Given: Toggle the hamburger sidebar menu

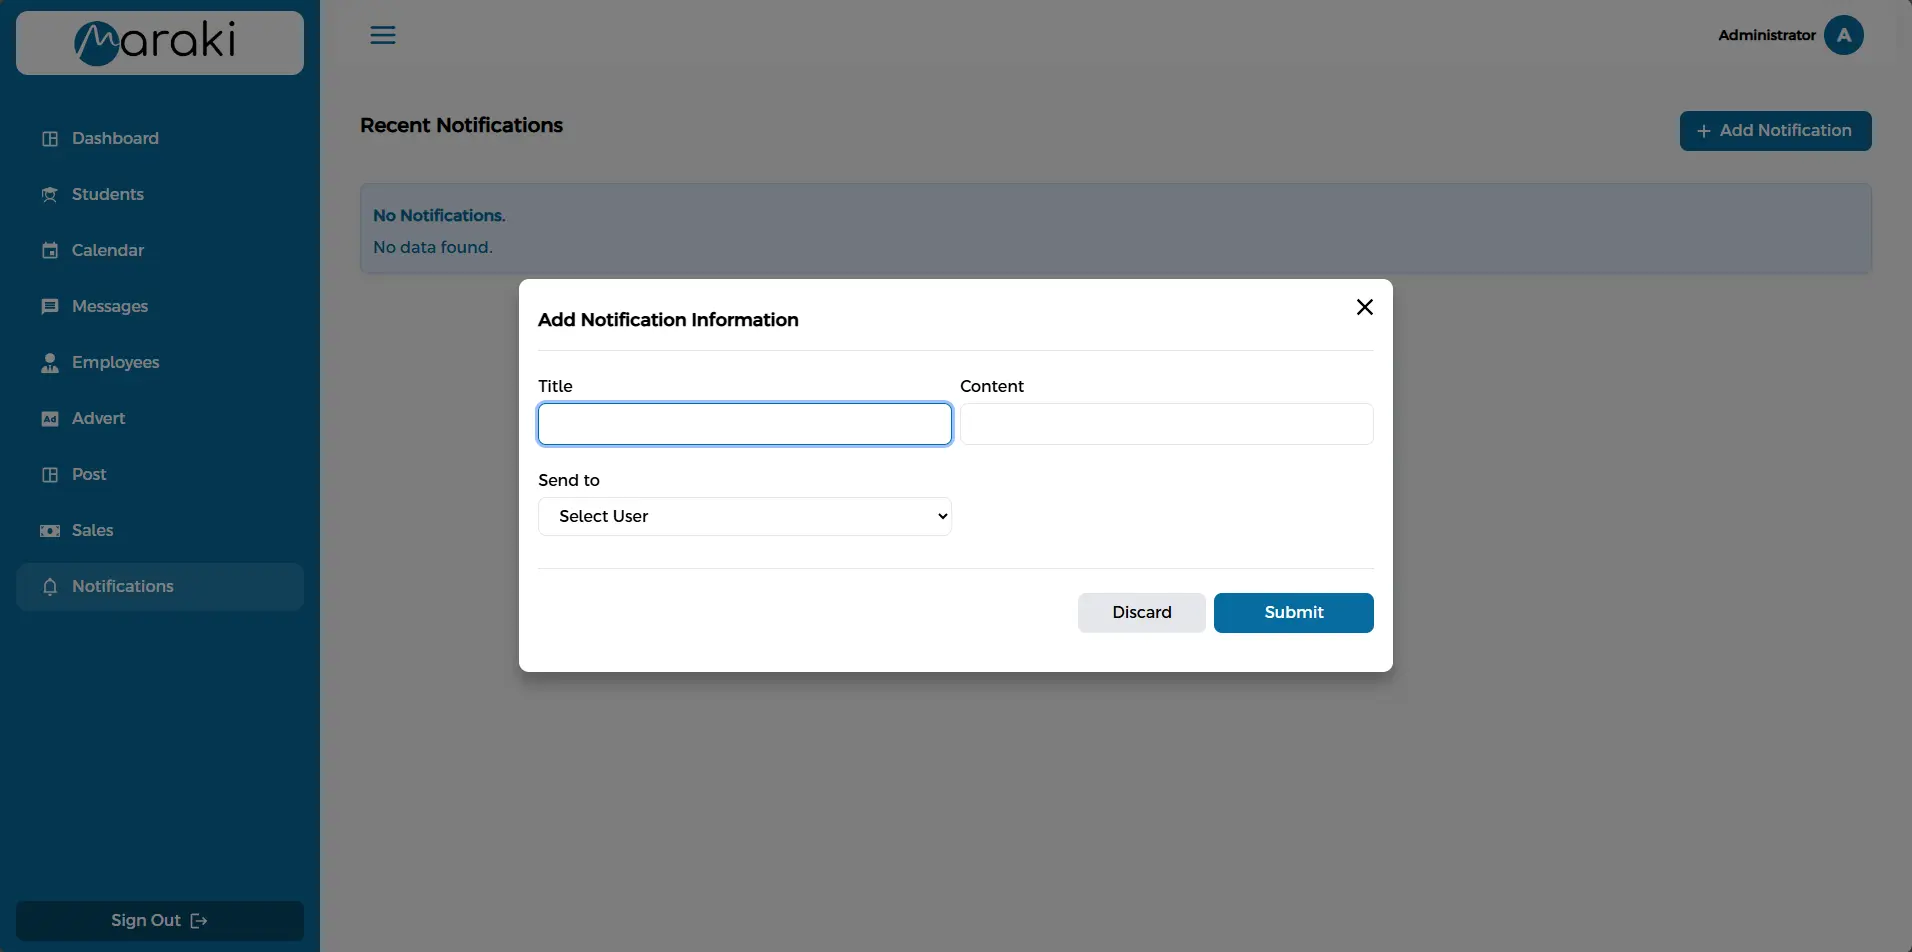Looking at the screenshot, I should (383, 35).
